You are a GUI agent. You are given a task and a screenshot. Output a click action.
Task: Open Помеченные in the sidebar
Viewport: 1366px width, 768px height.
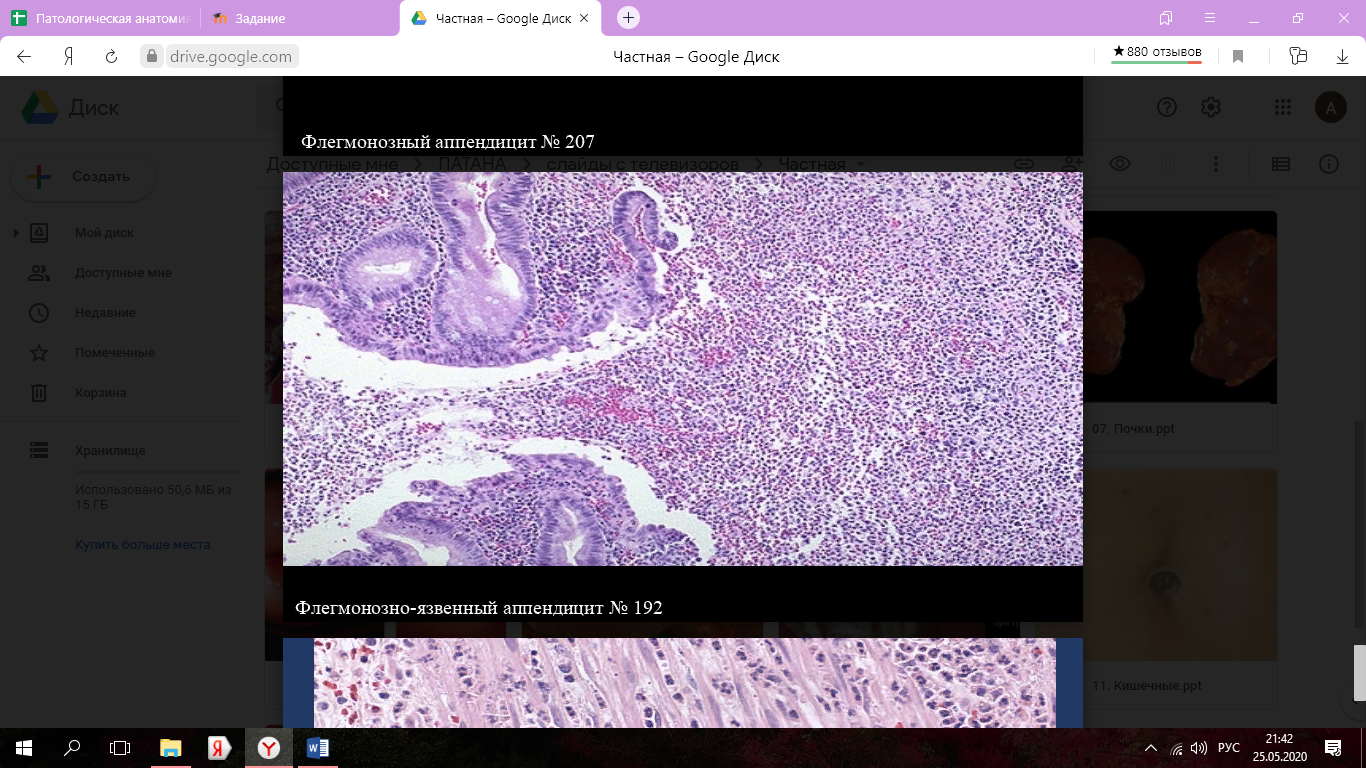[x=114, y=353]
